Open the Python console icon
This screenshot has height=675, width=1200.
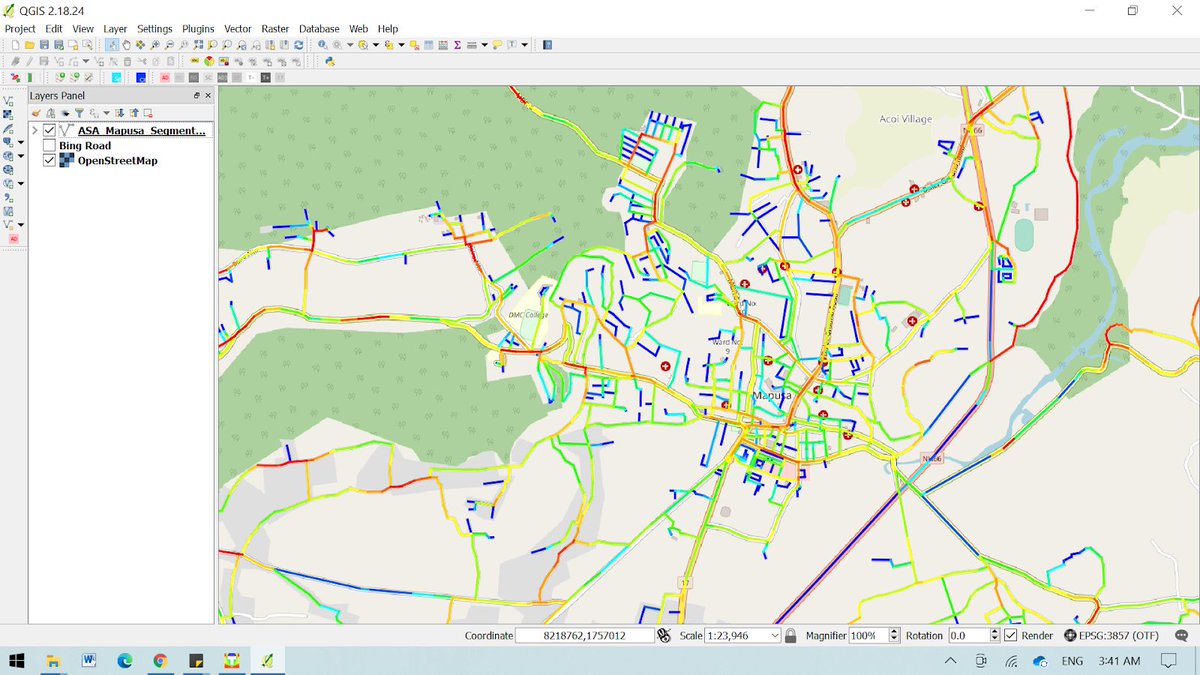(329, 61)
